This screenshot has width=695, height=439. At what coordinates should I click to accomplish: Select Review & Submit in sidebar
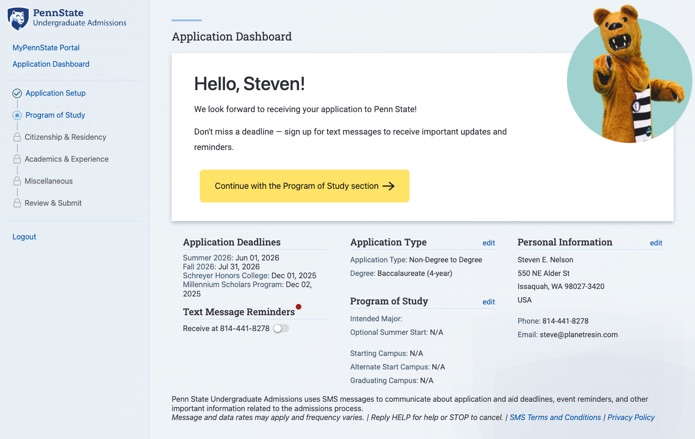(53, 203)
